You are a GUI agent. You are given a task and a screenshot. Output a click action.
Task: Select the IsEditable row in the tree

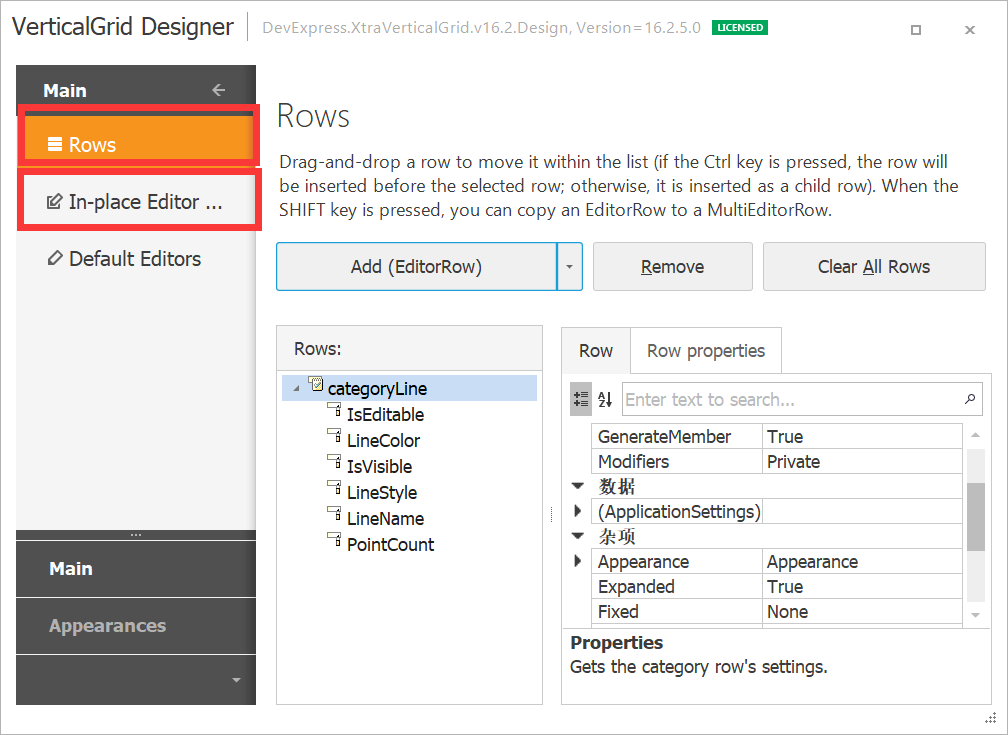click(x=385, y=415)
